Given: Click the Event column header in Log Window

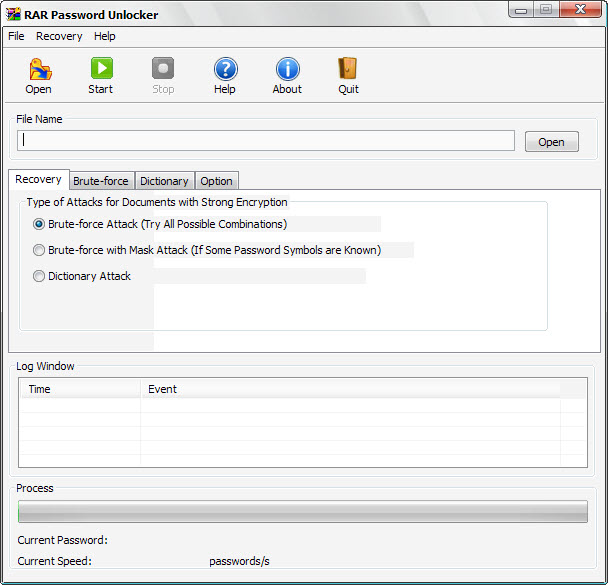Looking at the screenshot, I should tap(350, 389).
